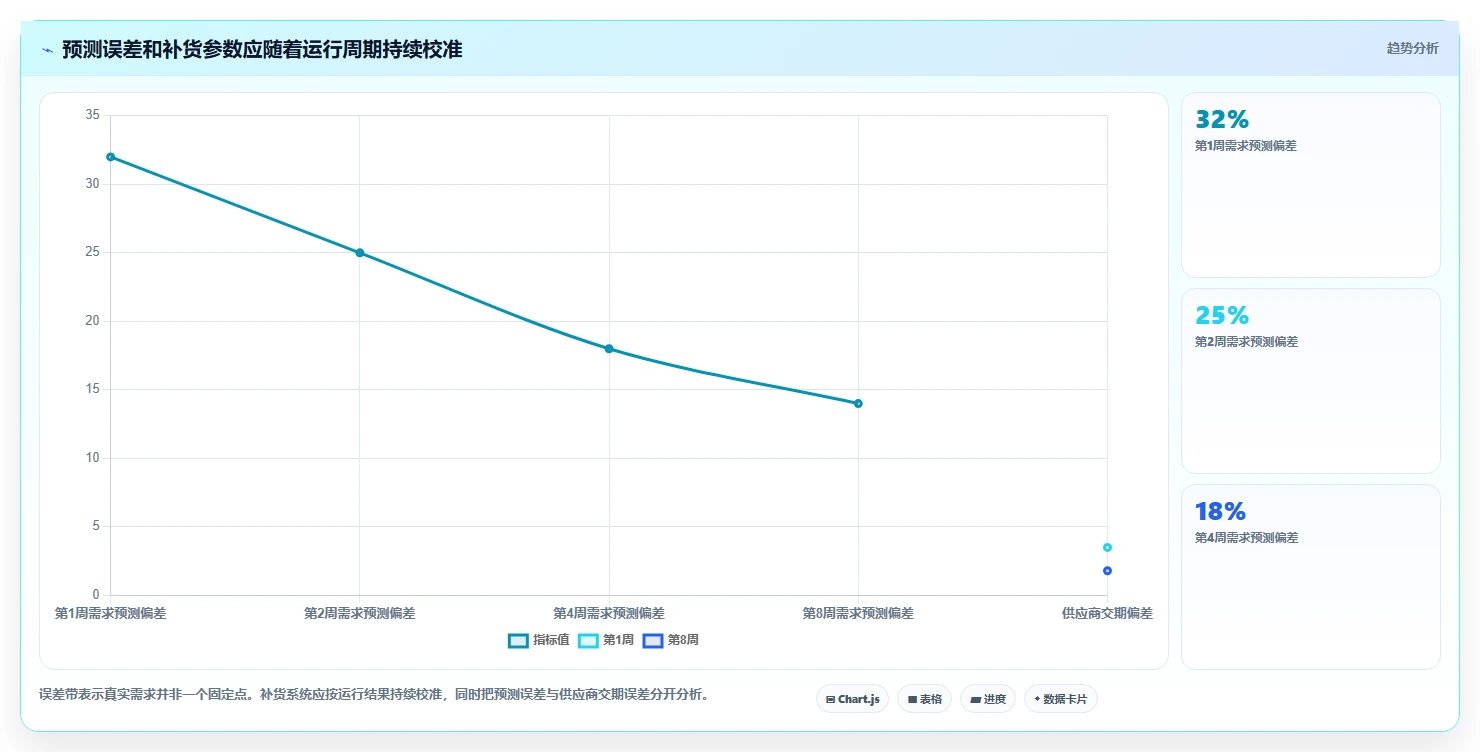
Task: Click the icon inside 进度 chip
Action: point(975,700)
